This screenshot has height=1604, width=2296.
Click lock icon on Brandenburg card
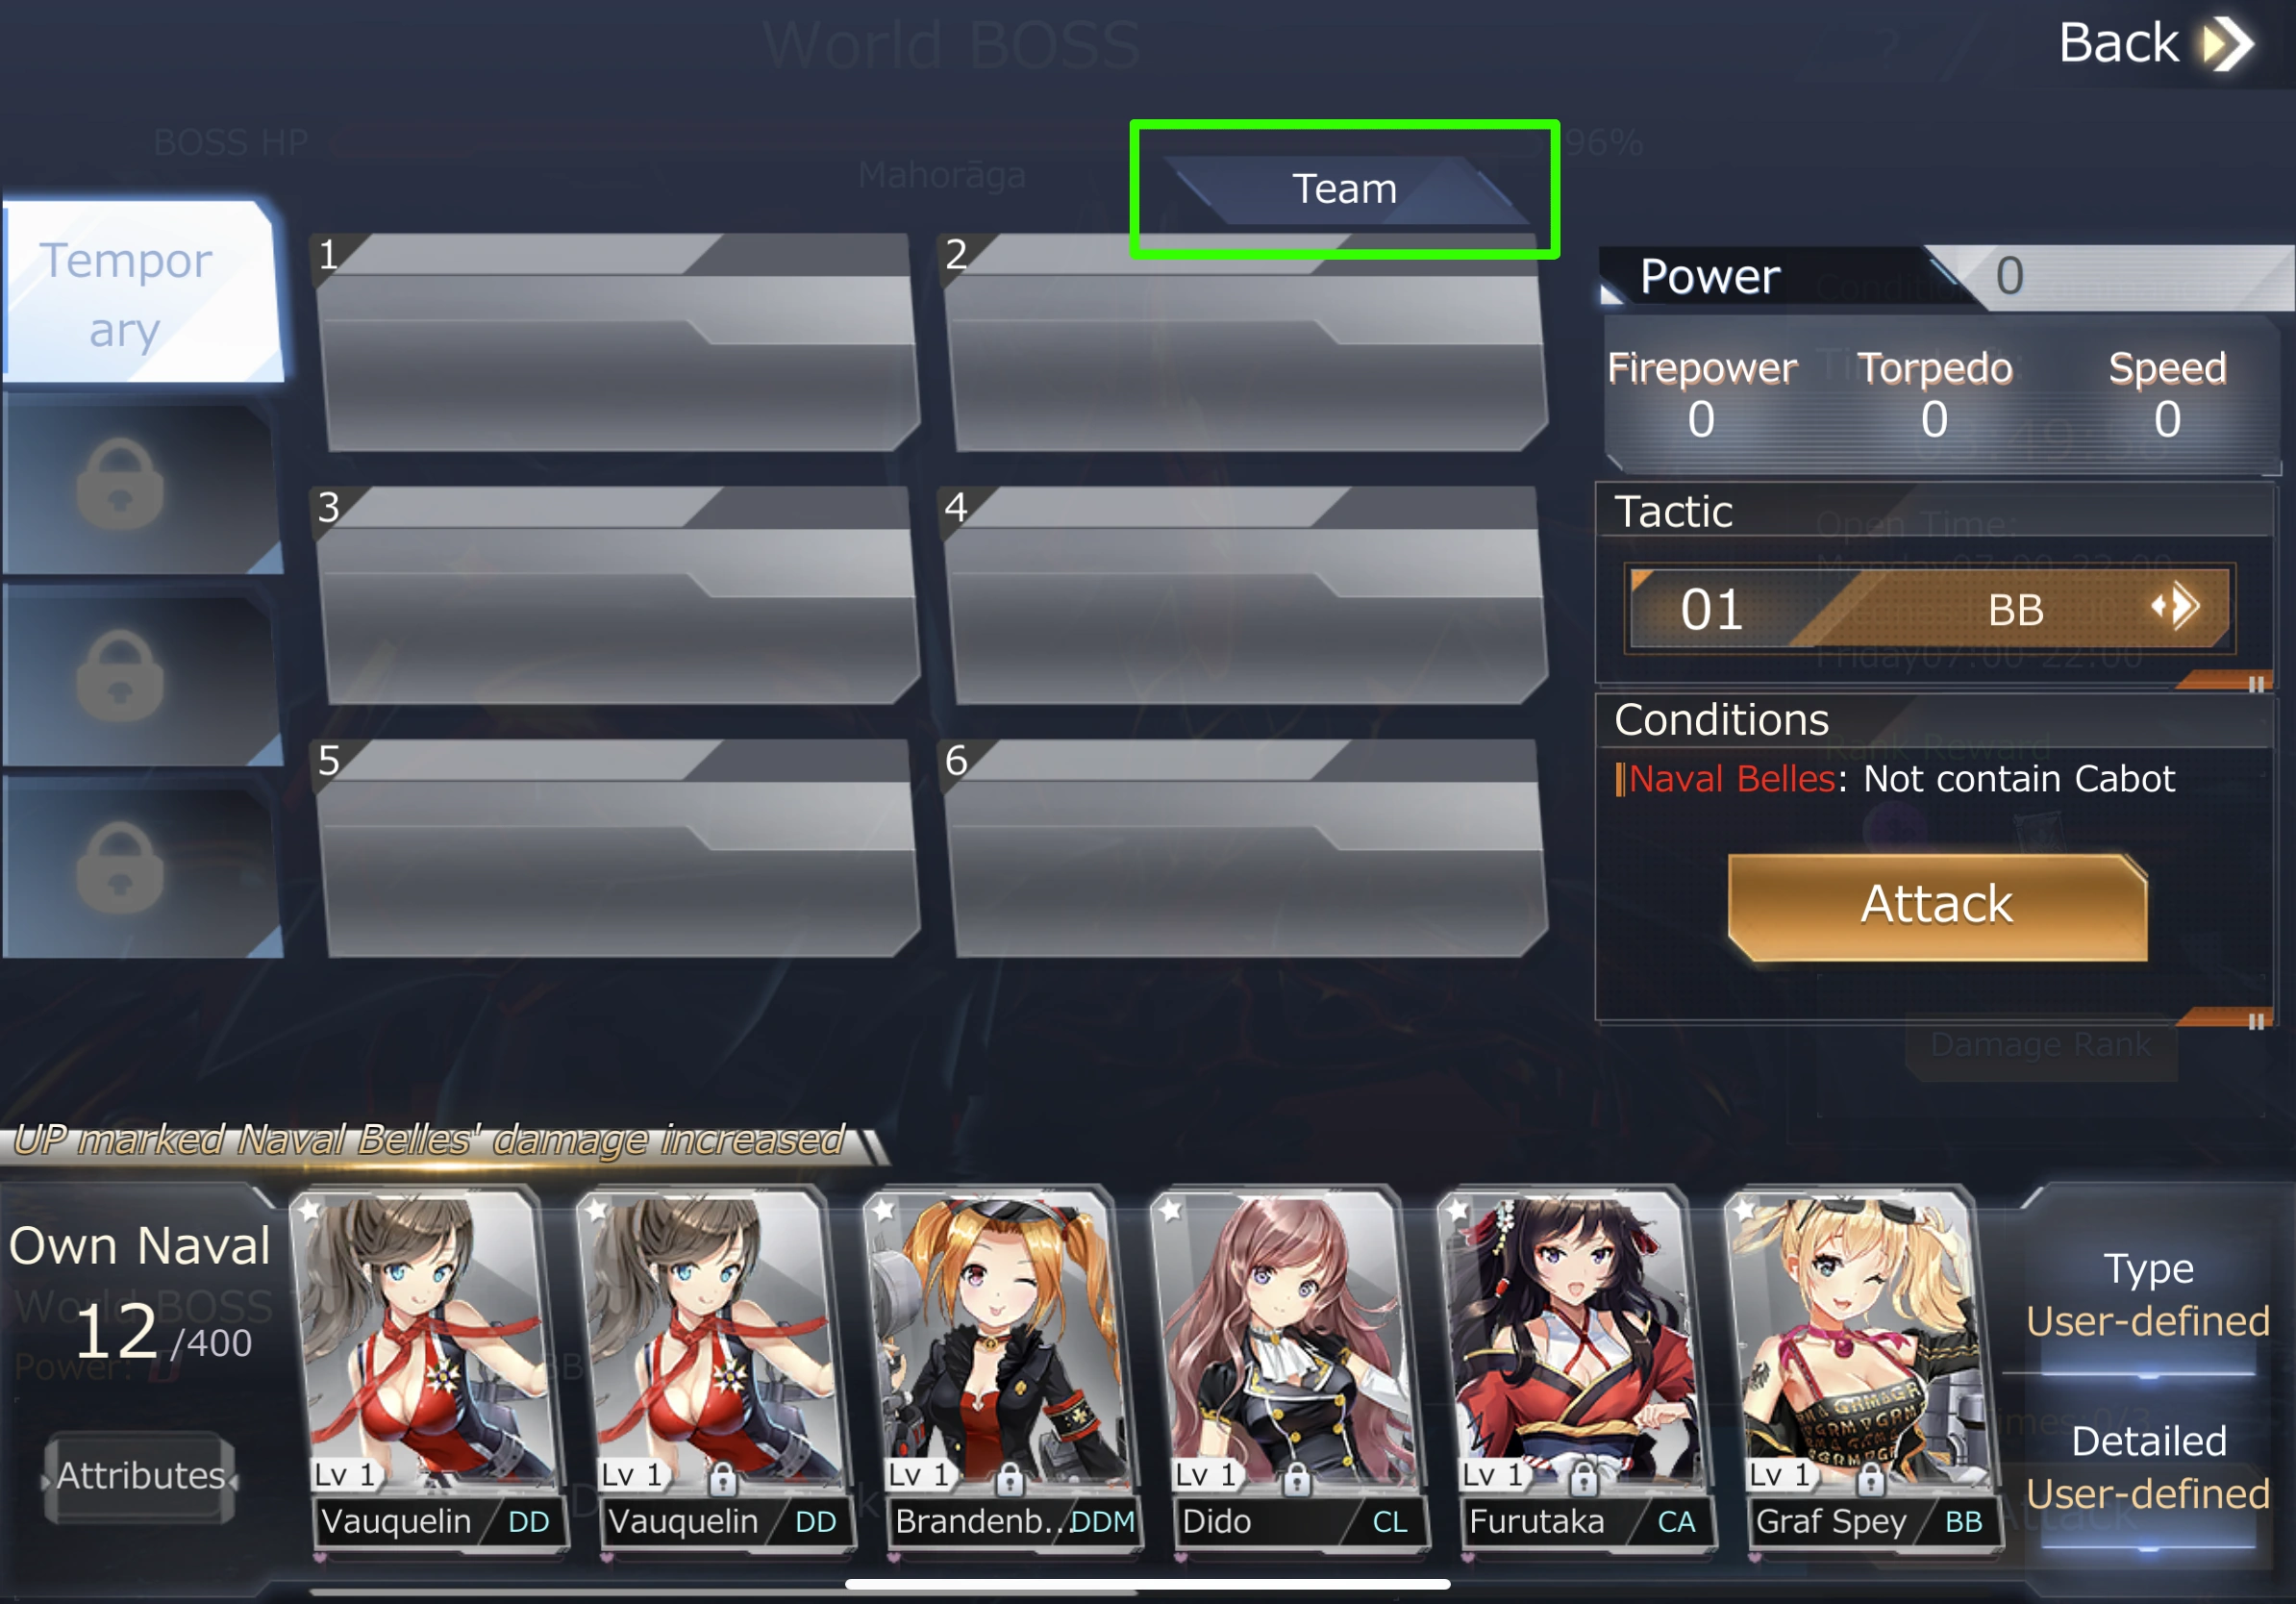pyautogui.click(x=1009, y=1478)
